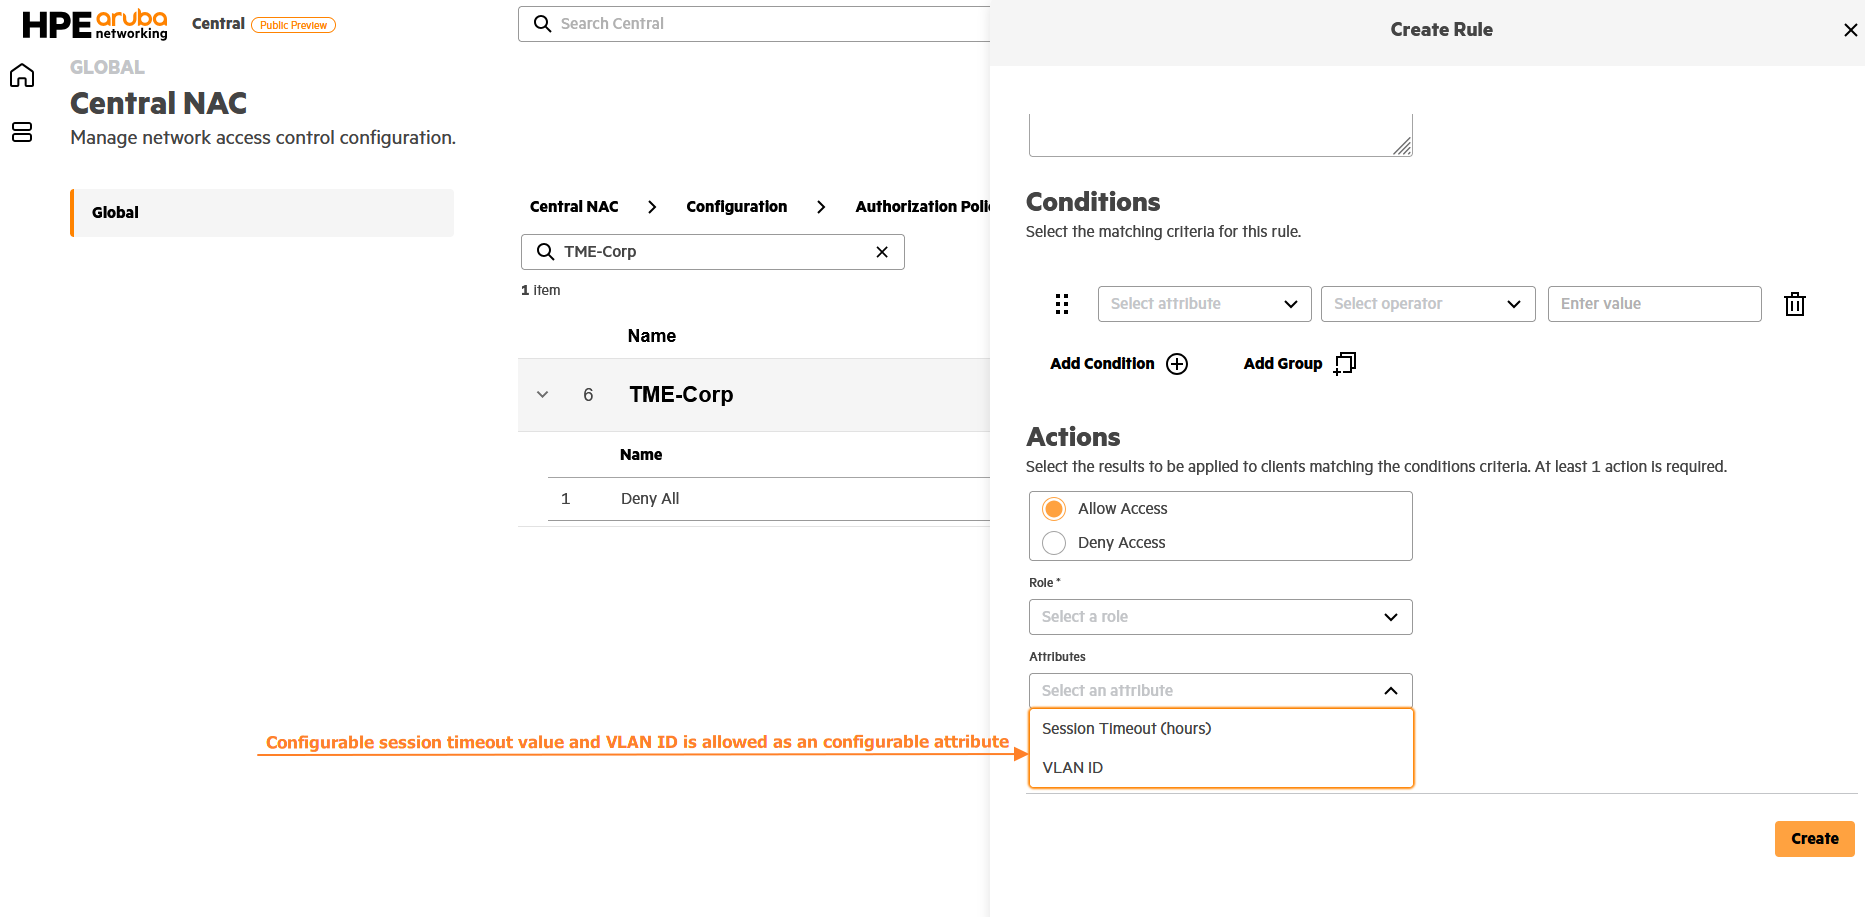Image resolution: width=1865 pixels, height=917 pixels.
Task: Click the TME-Corp filter text box
Action: coord(712,252)
